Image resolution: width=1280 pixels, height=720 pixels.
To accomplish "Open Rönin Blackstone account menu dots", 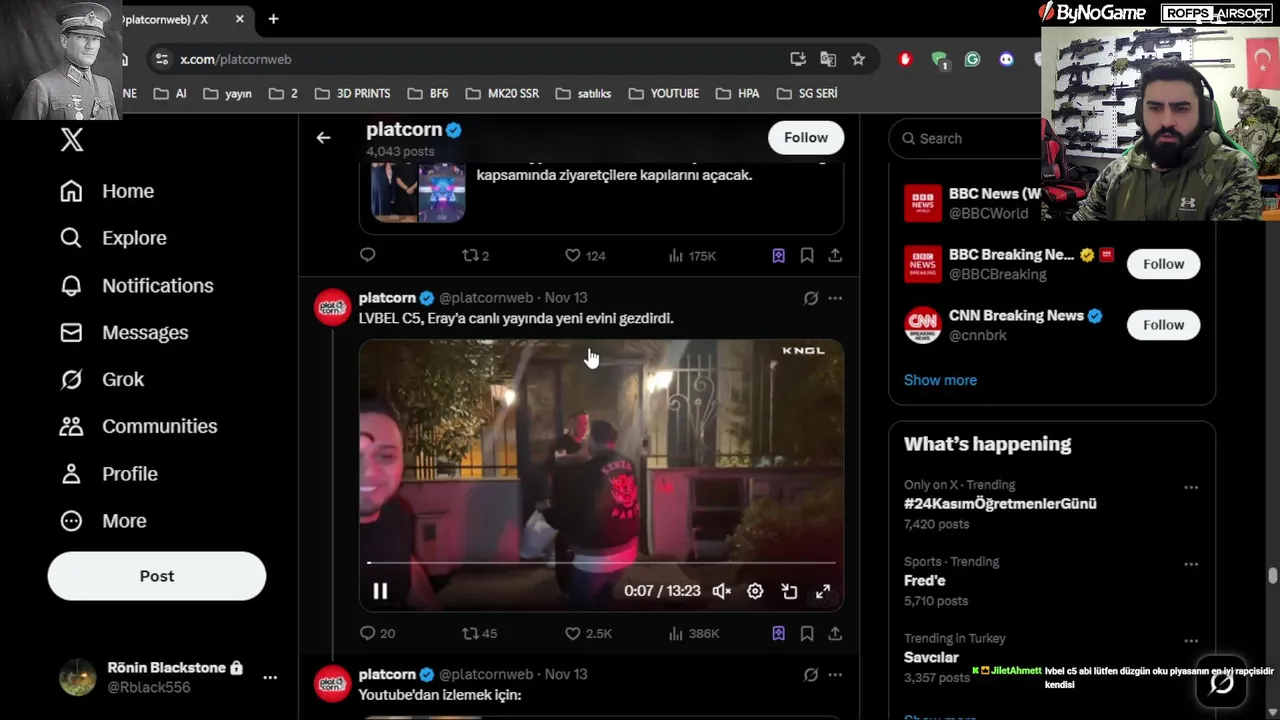I will coord(269,677).
